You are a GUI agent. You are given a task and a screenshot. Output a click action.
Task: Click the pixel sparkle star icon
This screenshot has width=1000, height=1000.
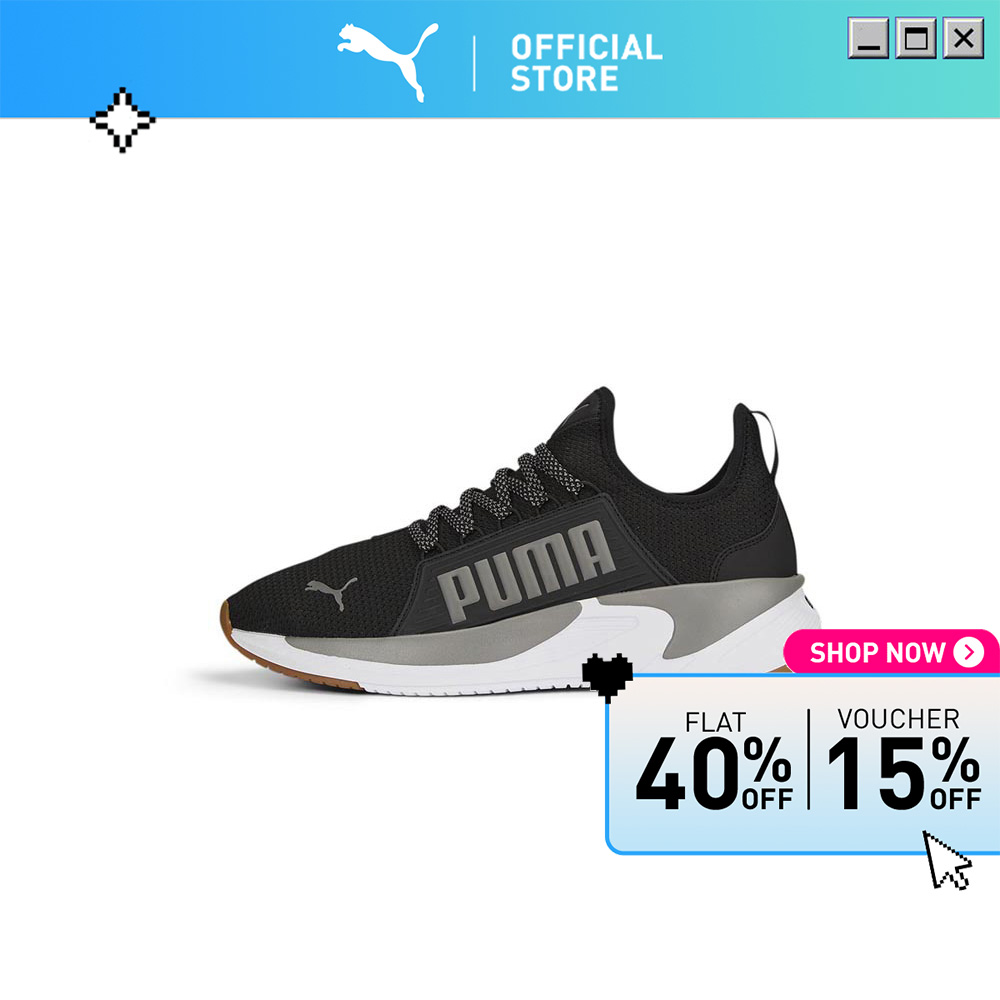pos(122,120)
